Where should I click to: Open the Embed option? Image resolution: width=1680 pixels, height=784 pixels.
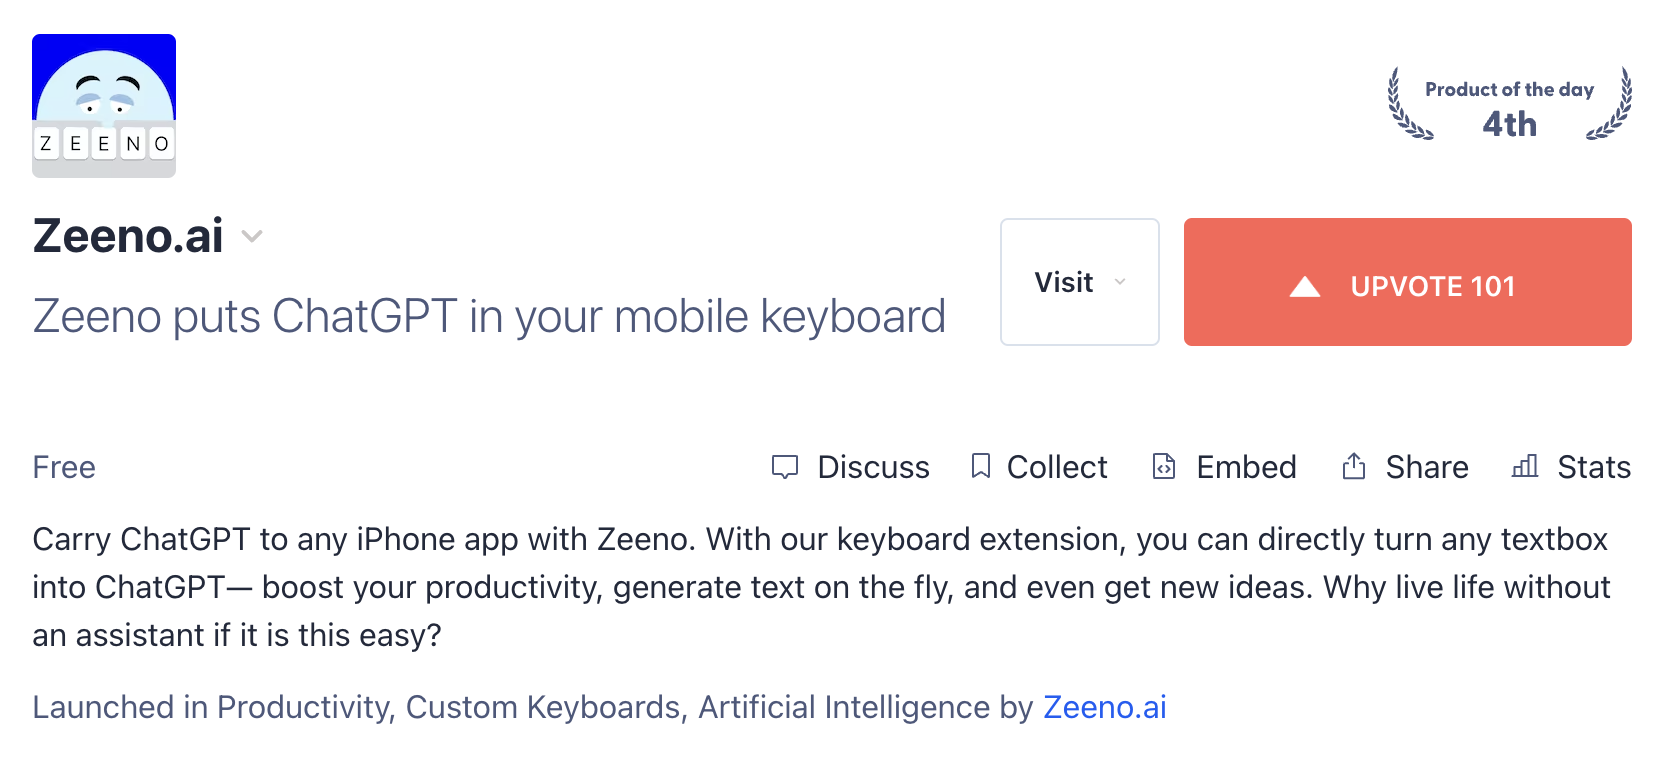point(1225,467)
